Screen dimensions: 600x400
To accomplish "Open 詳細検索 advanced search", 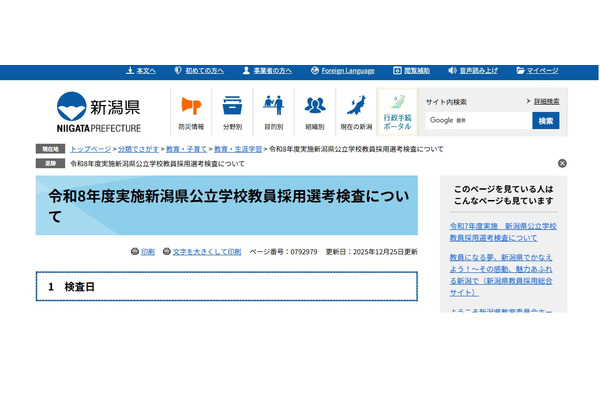I will coord(546,101).
